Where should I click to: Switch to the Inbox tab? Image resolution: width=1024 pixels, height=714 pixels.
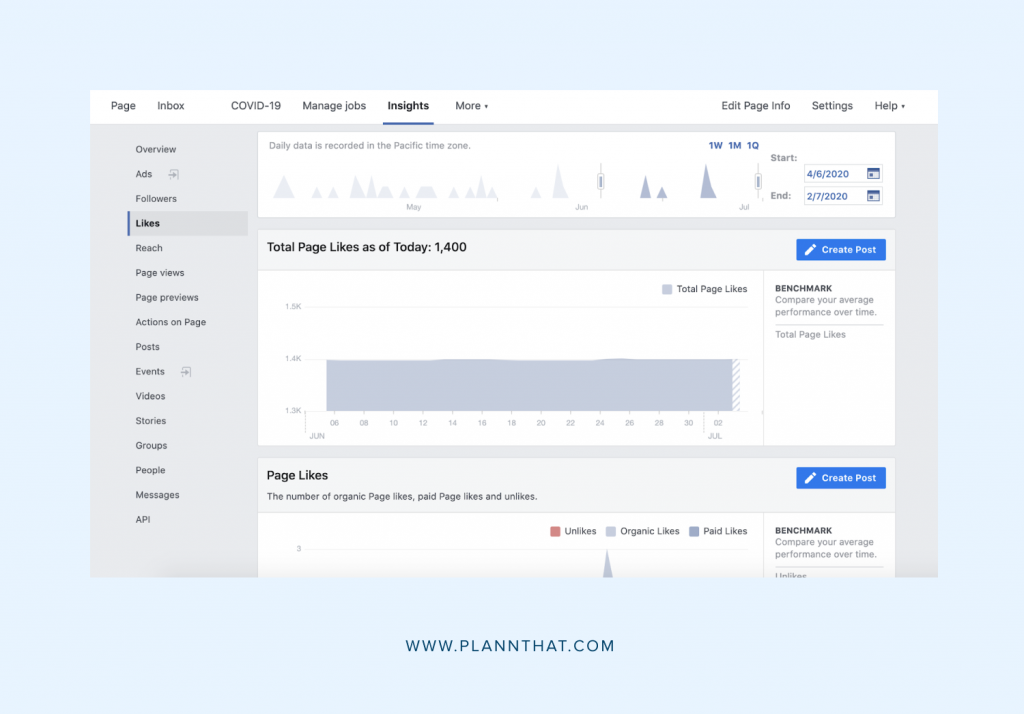170,105
